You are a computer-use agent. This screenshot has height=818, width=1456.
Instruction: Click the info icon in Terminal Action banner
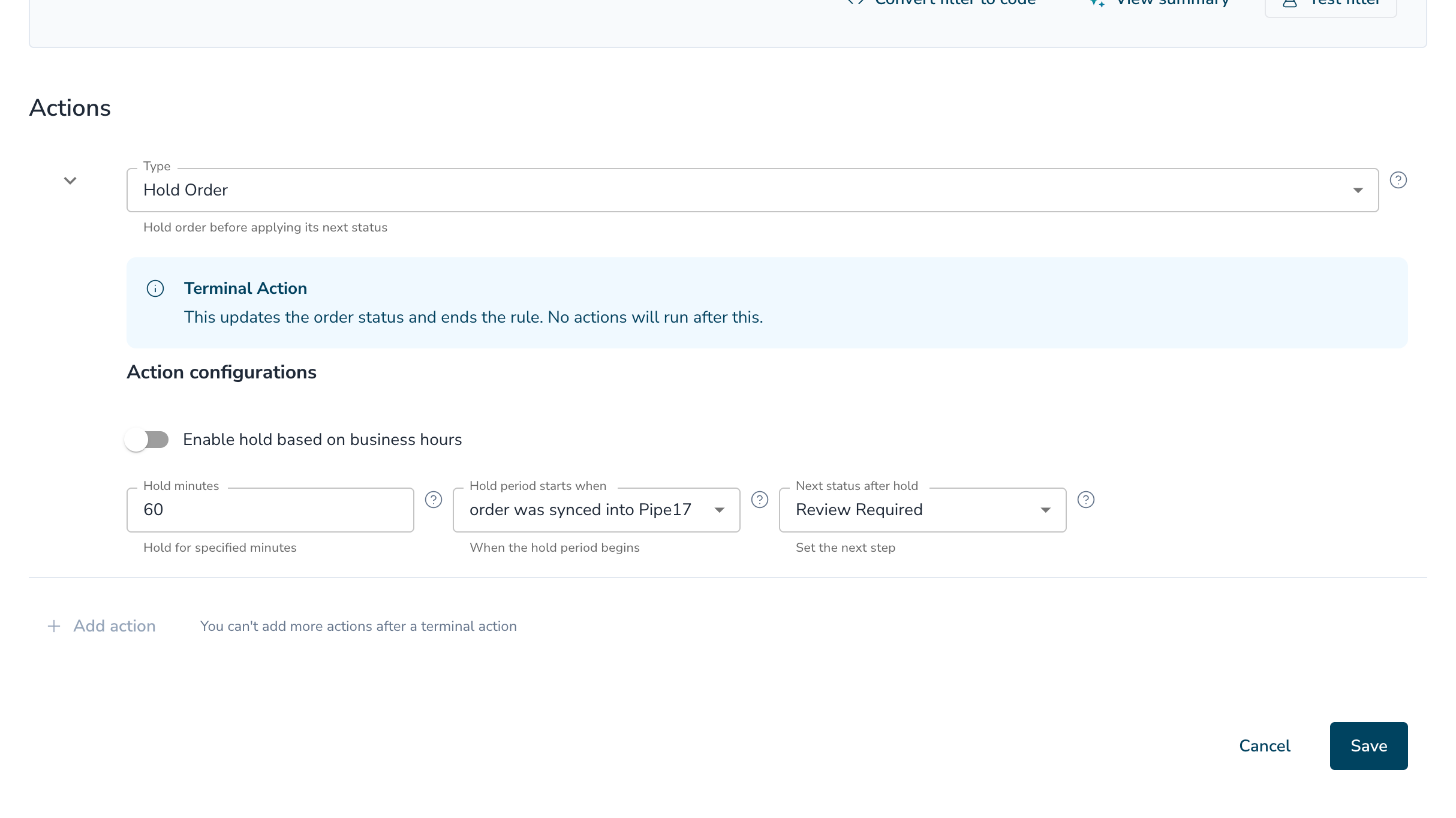coord(156,289)
